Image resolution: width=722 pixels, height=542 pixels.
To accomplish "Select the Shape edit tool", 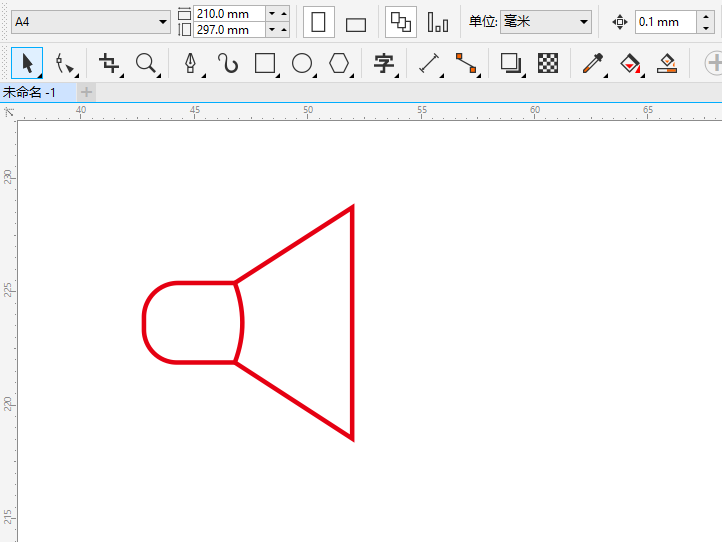I will (x=64, y=64).
